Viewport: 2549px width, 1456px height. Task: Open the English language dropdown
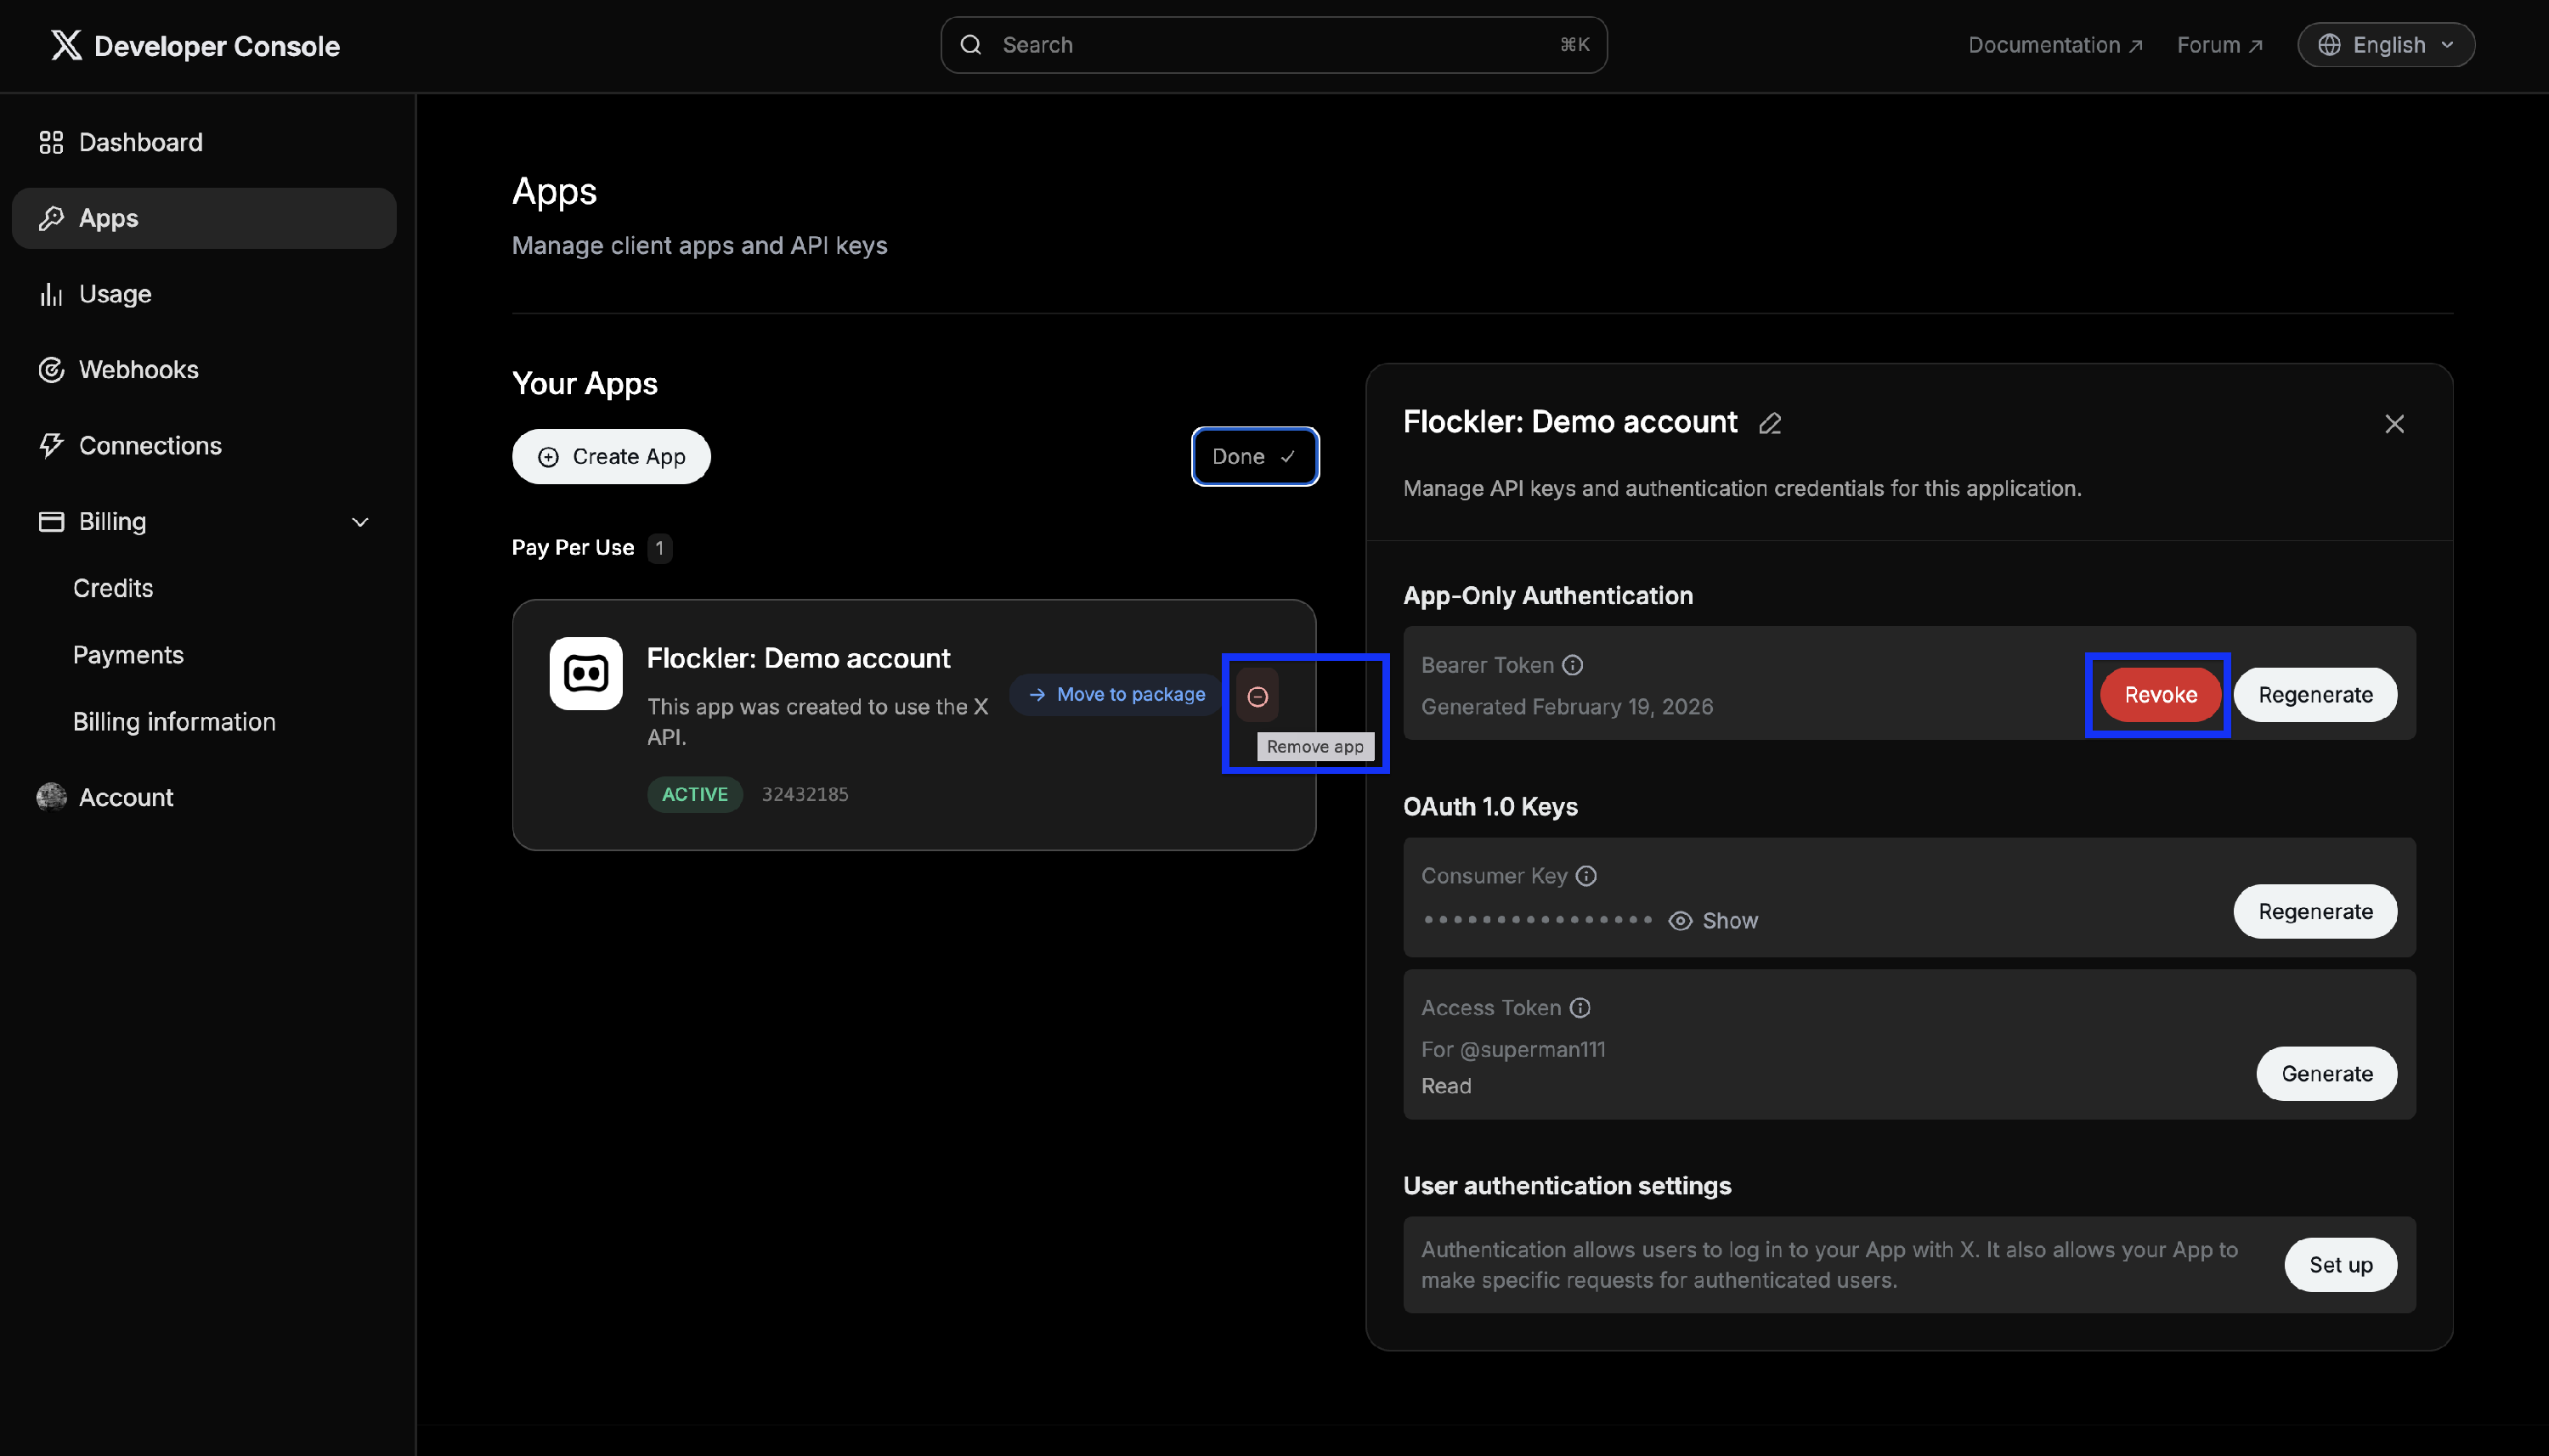point(2386,45)
